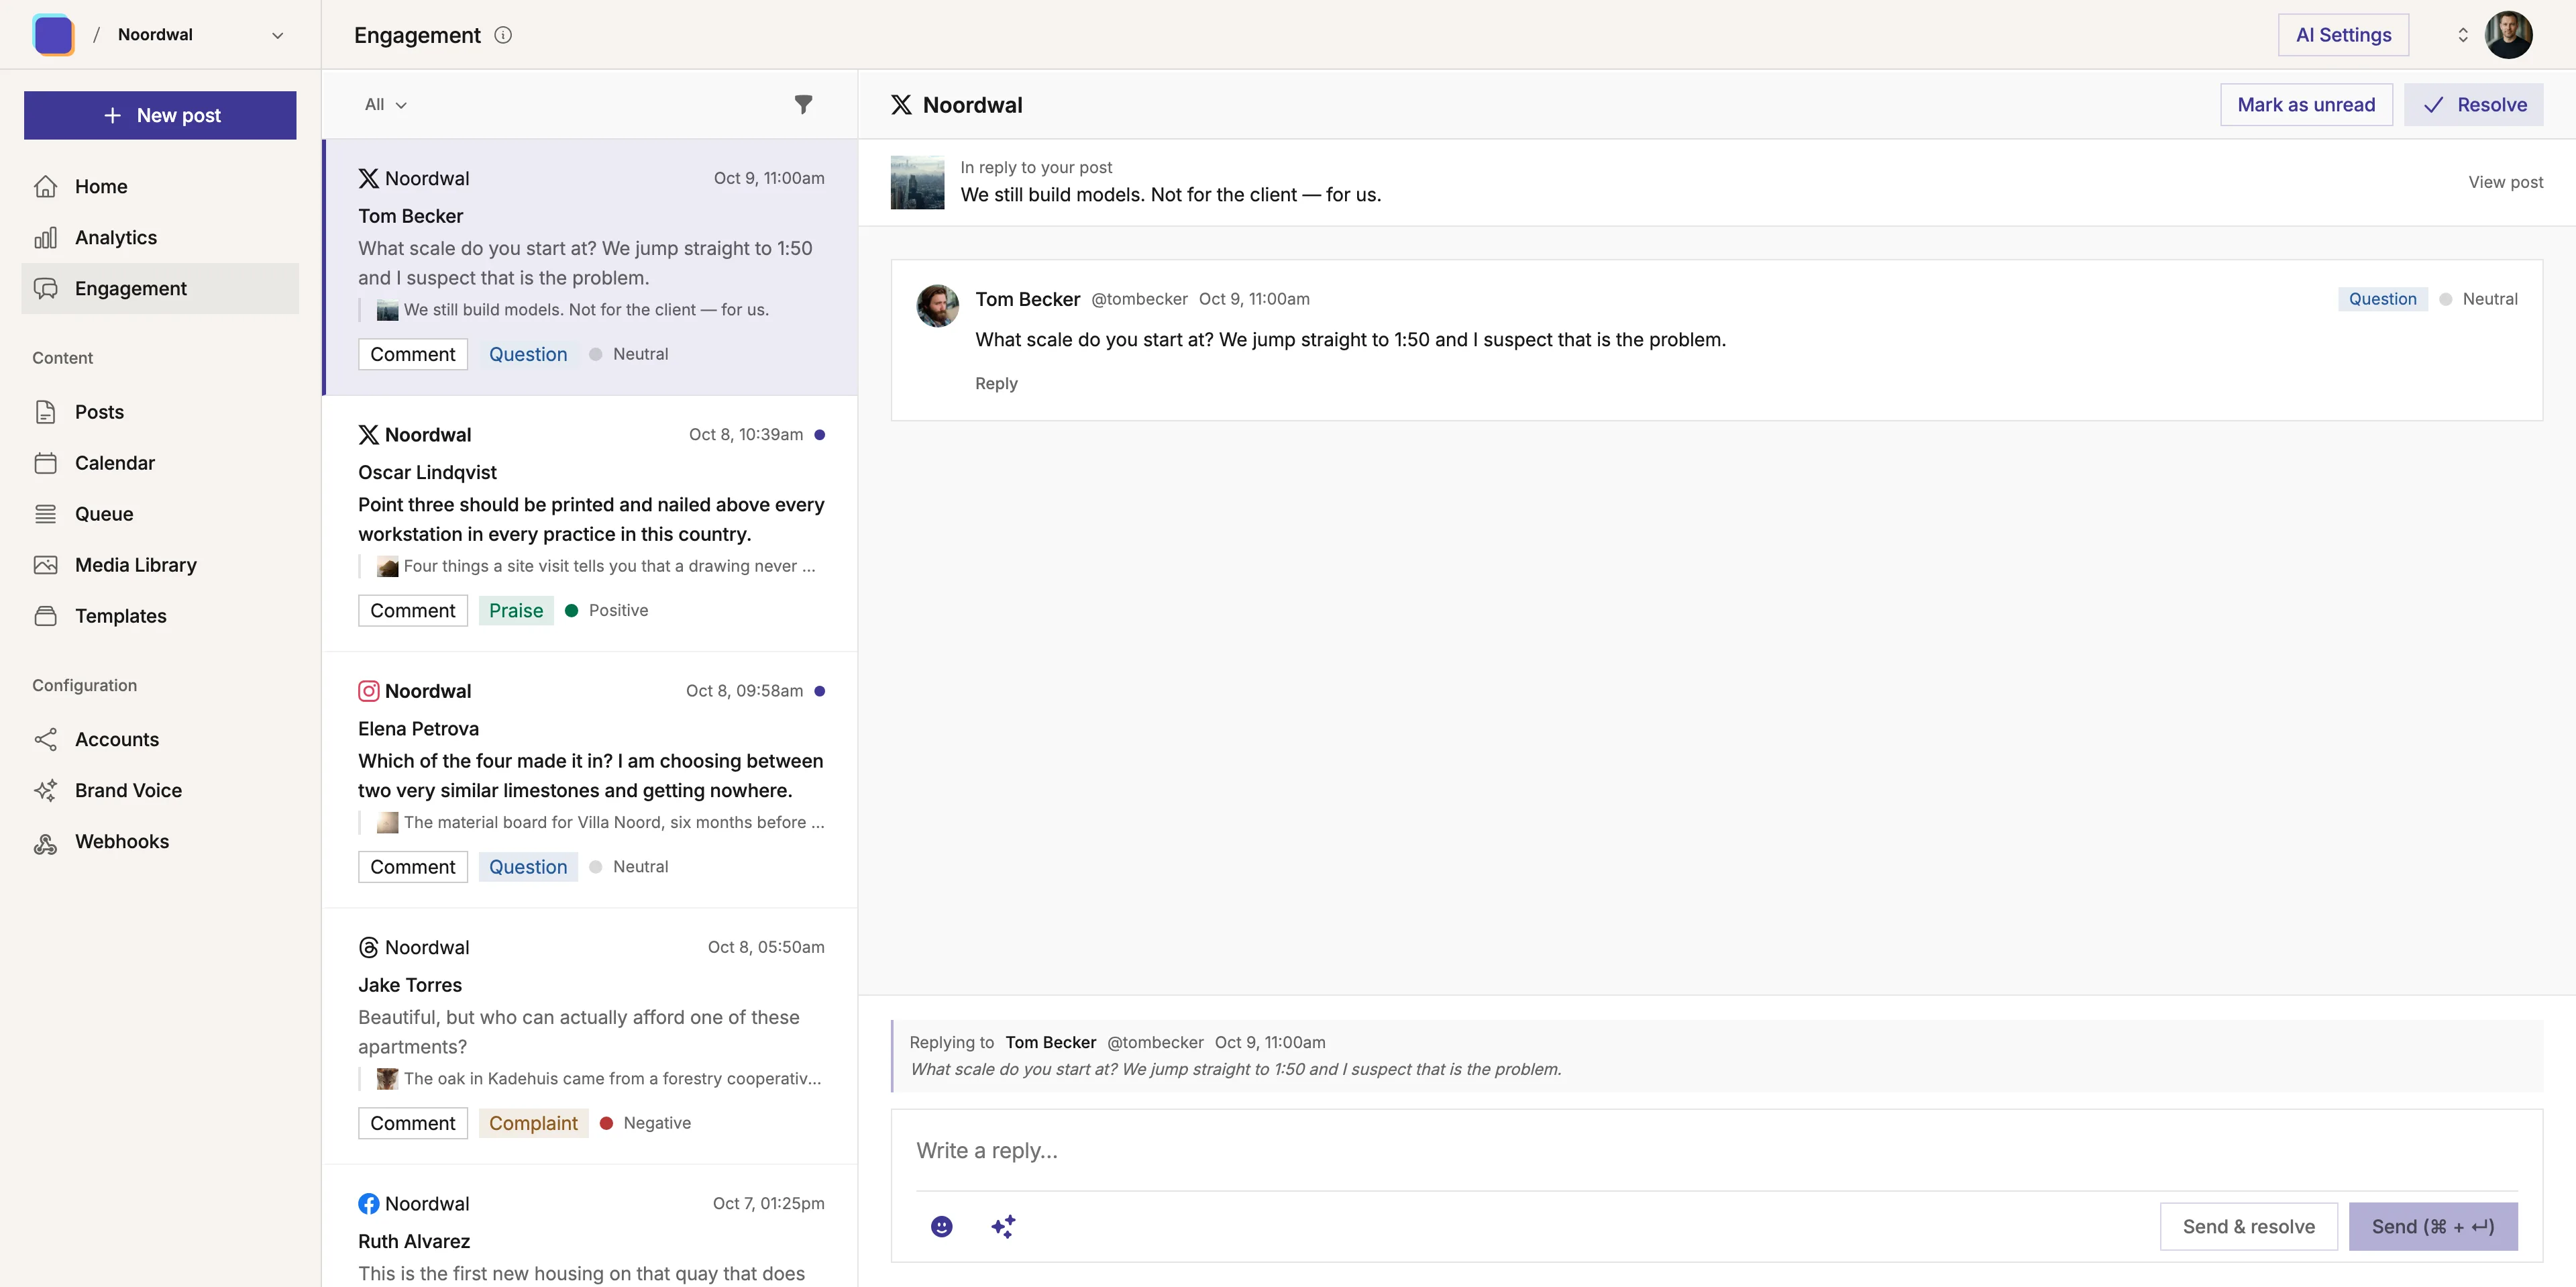The image size is (2576, 1287).
Task: Generate AI reply with sparkle icon
Action: coord(1003,1226)
